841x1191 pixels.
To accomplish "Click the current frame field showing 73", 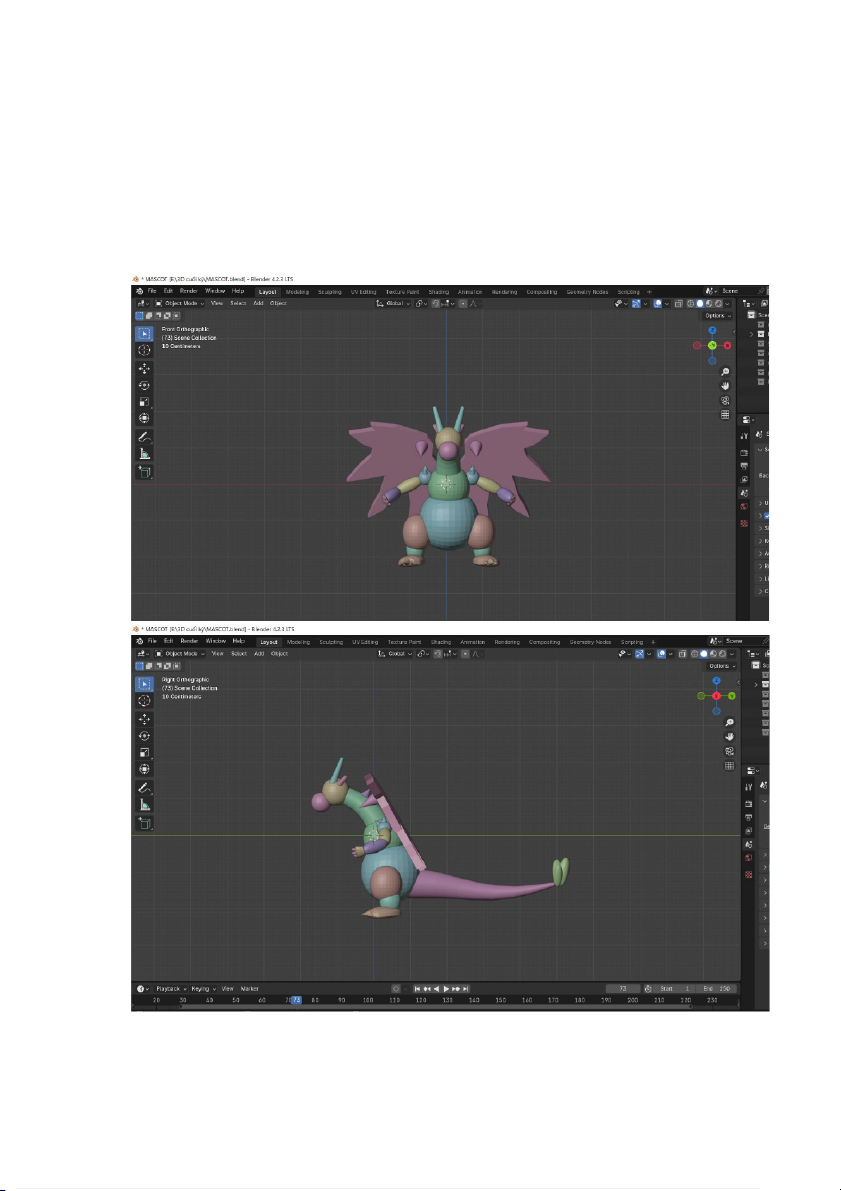I will pyautogui.click(x=623, y=989).
